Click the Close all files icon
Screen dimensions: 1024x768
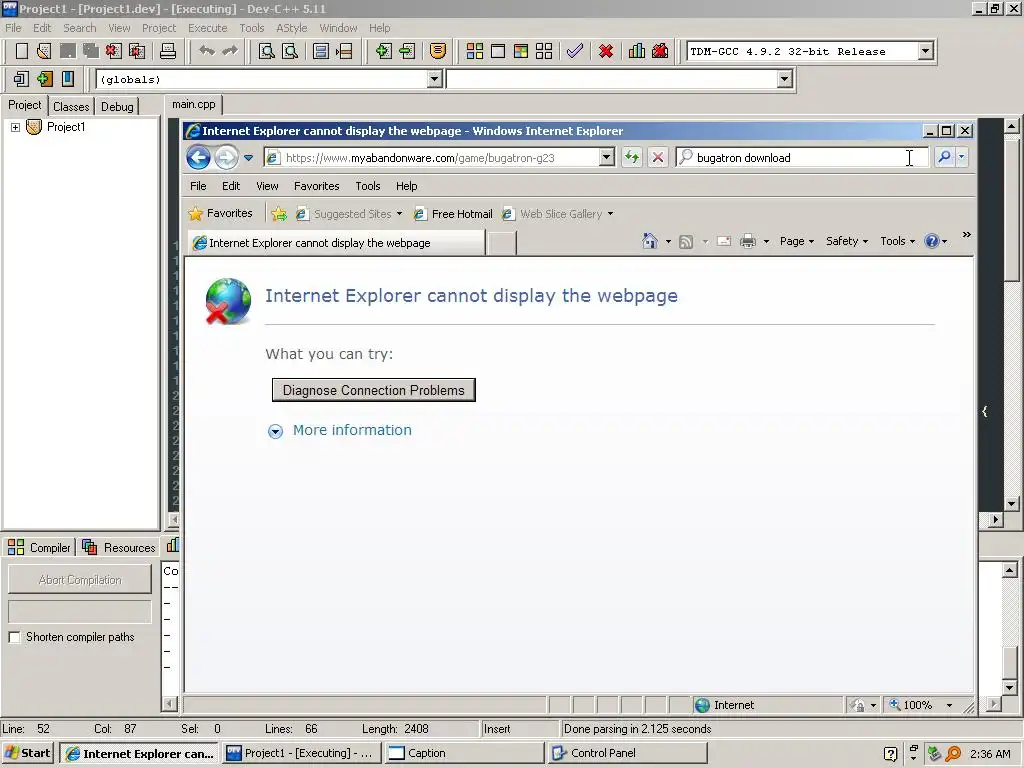pos(137,51)
